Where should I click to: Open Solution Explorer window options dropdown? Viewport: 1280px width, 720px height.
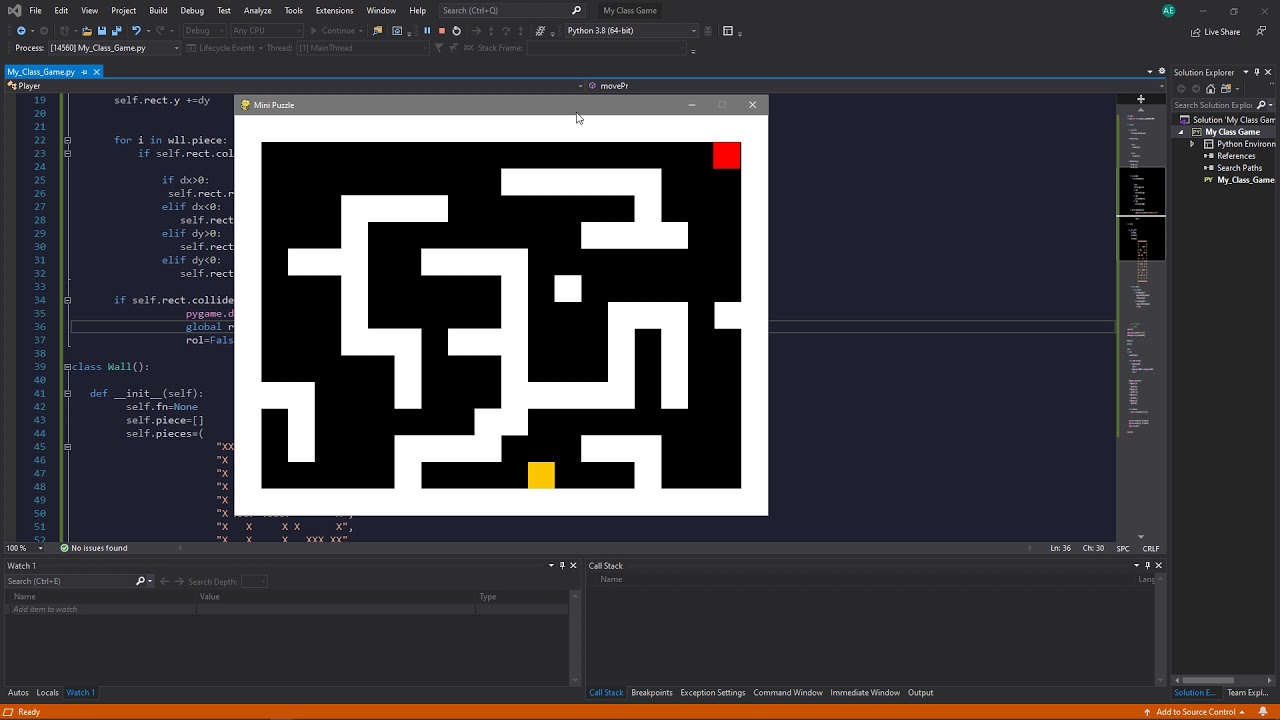coord(1245,72)
